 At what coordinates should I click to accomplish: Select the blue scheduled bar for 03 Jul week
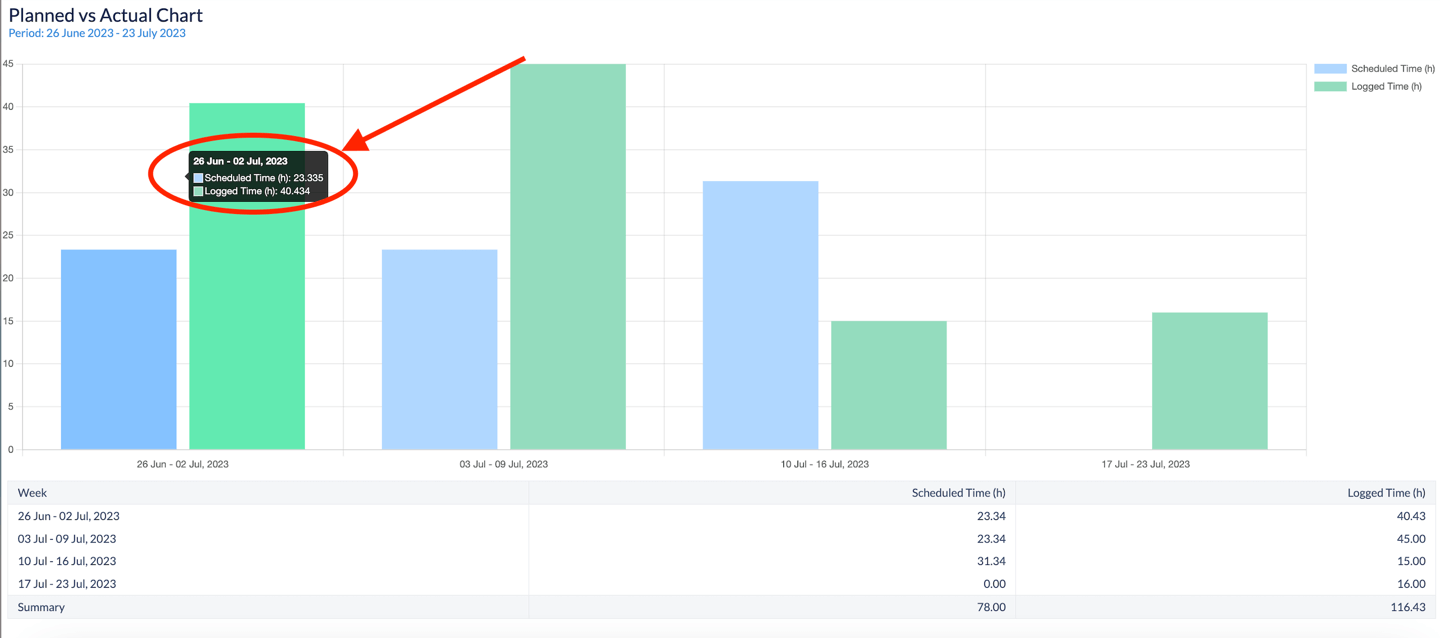click(x=439, y=349)
